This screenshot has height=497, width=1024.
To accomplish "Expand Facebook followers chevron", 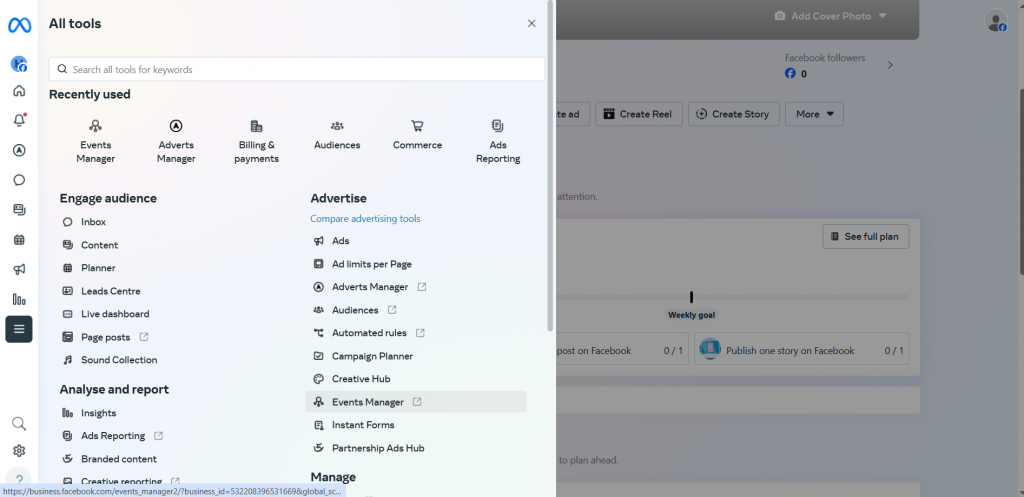I will [889, 65].
